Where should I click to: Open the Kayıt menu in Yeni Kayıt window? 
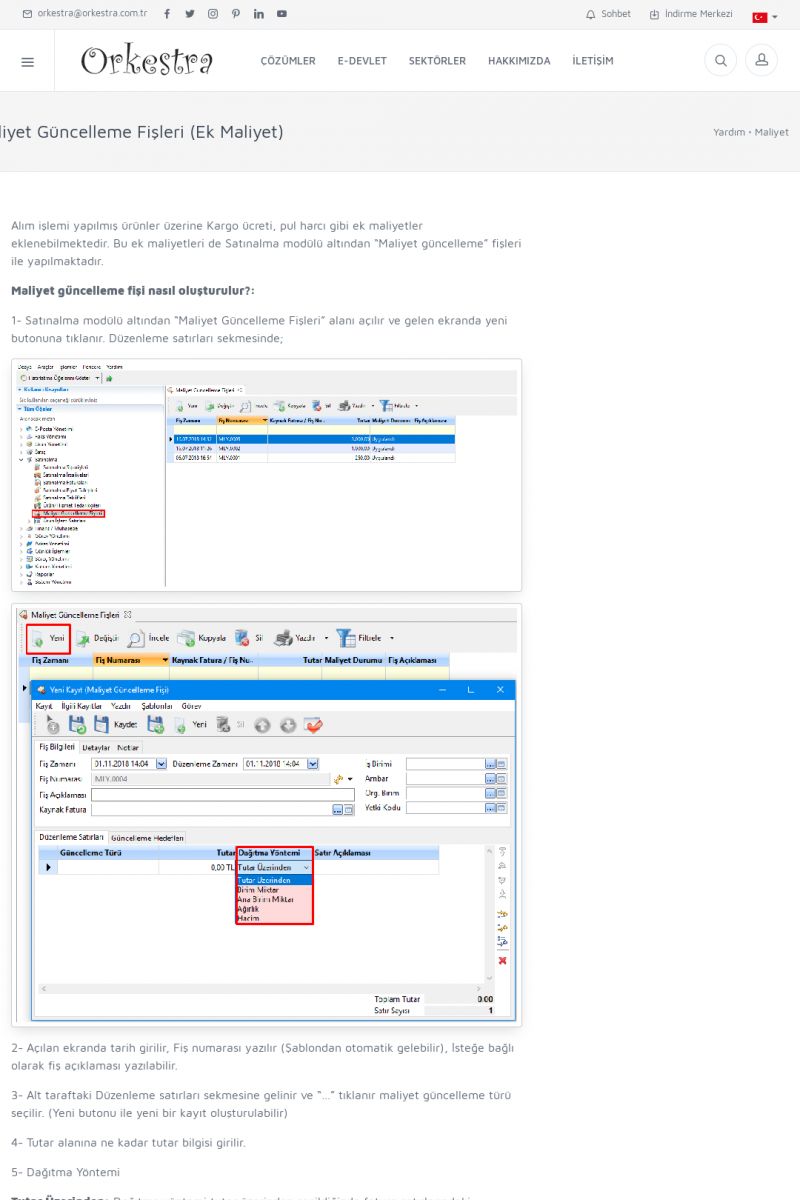point(44,706)
